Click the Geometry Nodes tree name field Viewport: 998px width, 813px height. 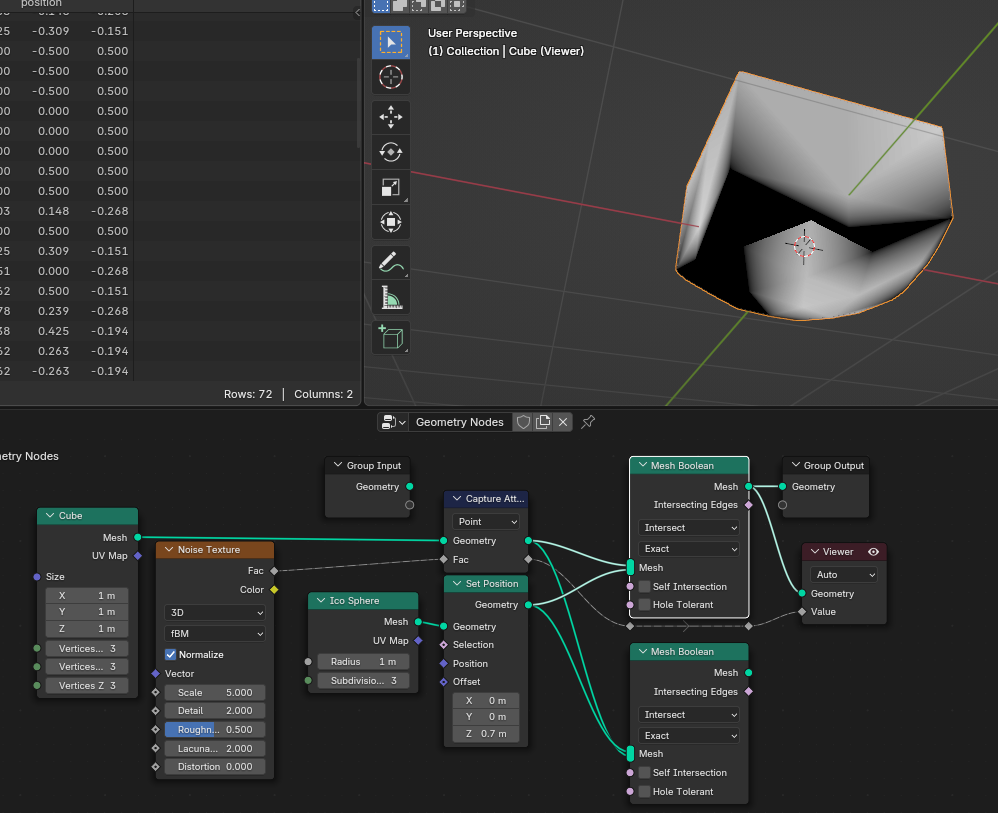[460, 422]
